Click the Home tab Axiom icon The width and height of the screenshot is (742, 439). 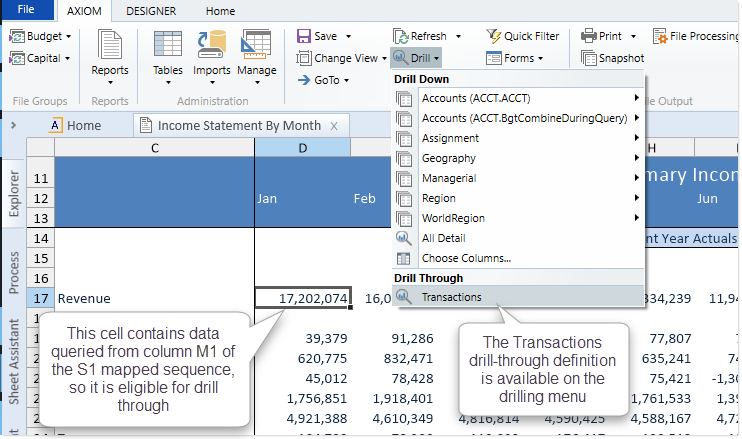pyautogui.click(x=55, y=125)
